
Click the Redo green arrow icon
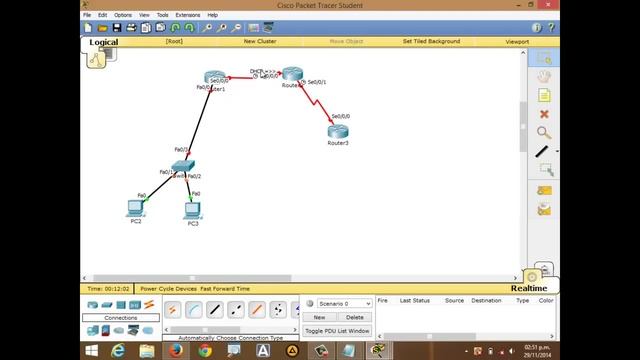[x=189, y=28]
